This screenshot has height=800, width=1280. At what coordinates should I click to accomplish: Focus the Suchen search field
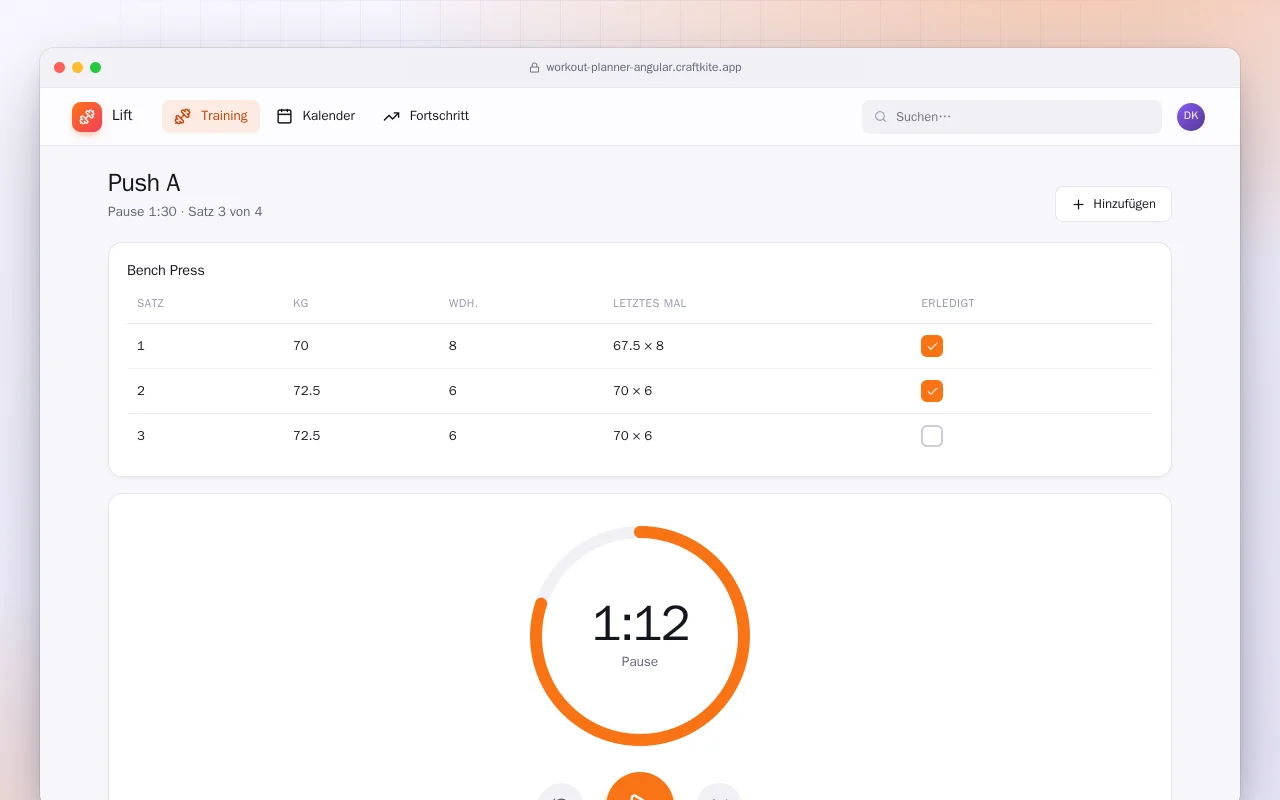coord(1012,117)
